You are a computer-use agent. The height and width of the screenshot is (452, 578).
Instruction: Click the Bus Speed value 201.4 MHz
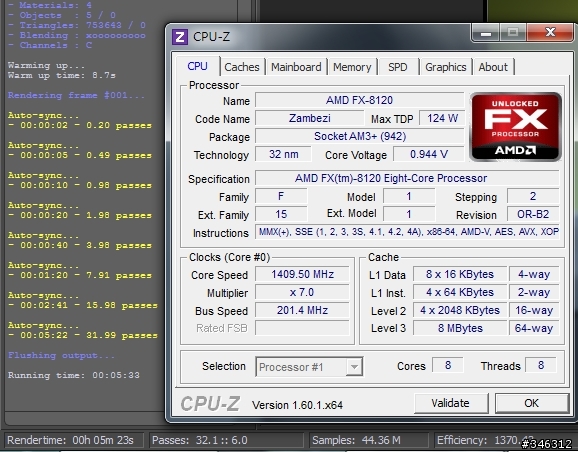(x=302, y=310)
